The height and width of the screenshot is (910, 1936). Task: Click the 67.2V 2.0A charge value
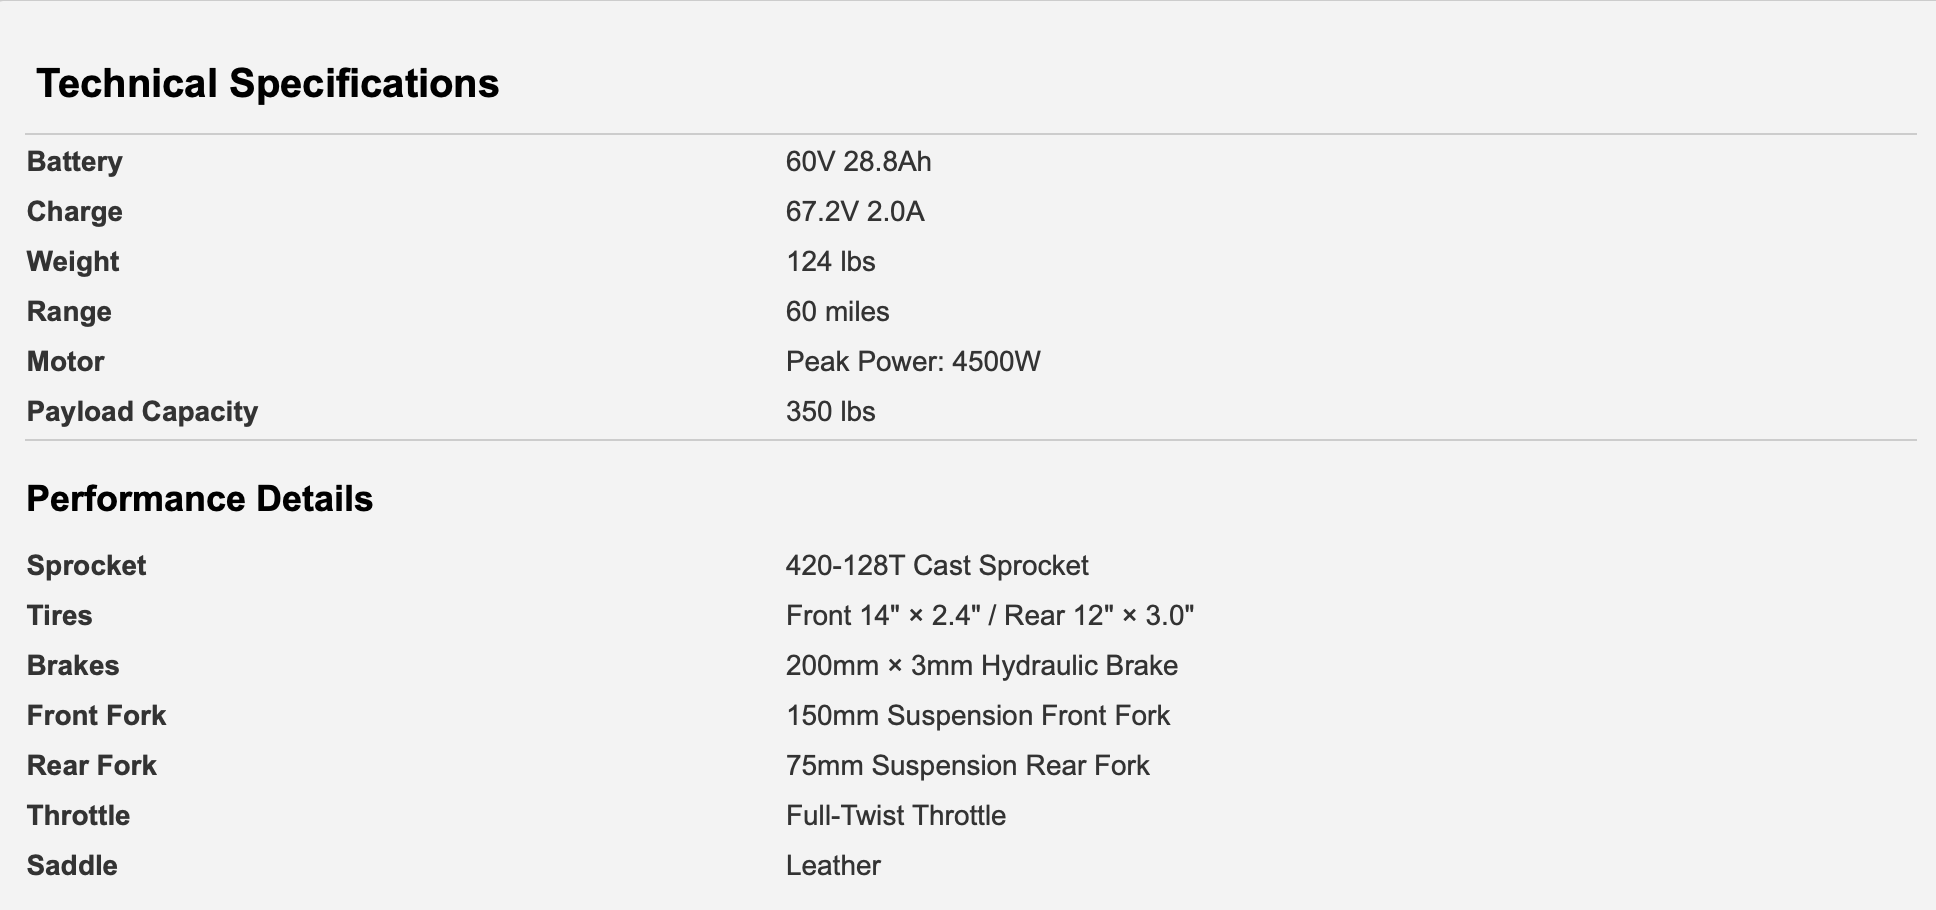tap(855, 211)
